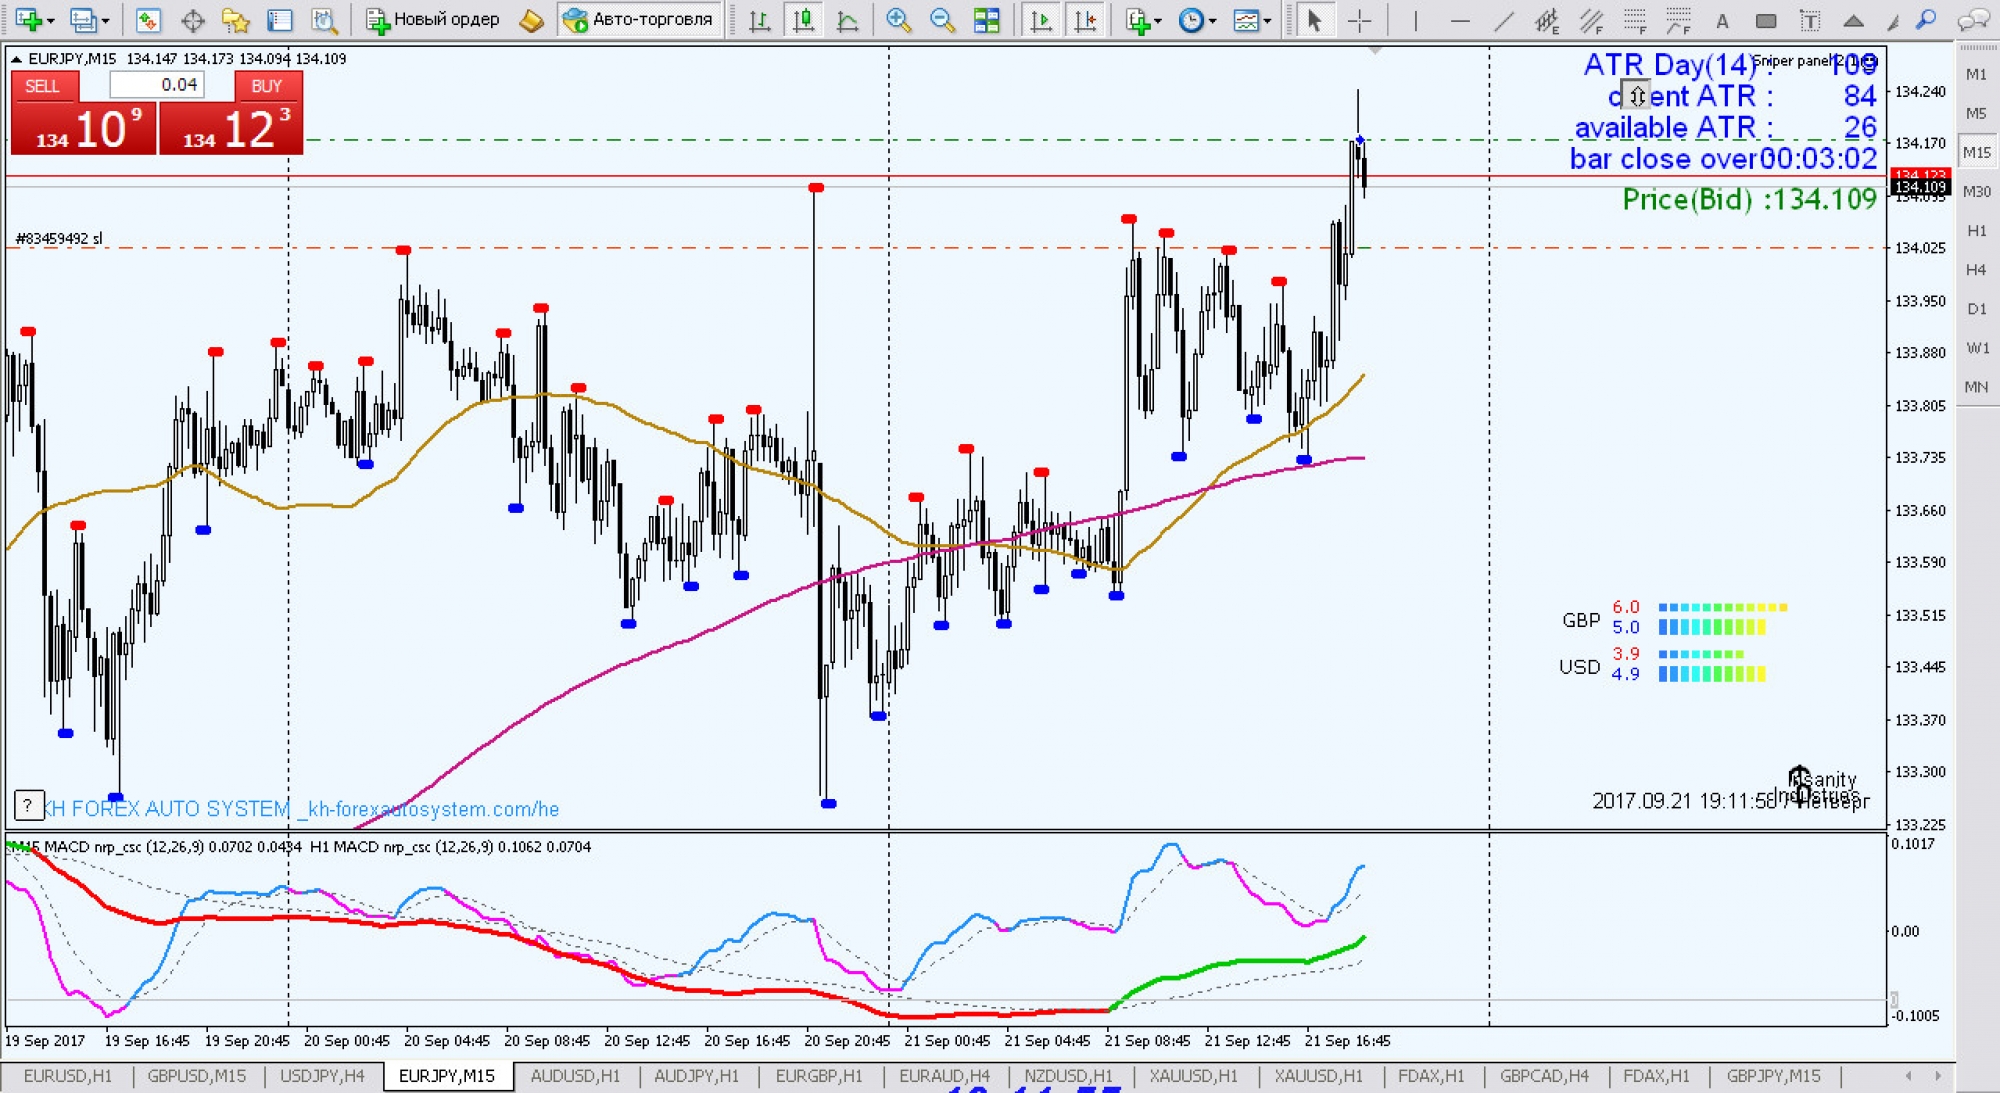Select the Draw text label tool
This screenshot has height=1093, width=2000.
tap(1809, 19)
